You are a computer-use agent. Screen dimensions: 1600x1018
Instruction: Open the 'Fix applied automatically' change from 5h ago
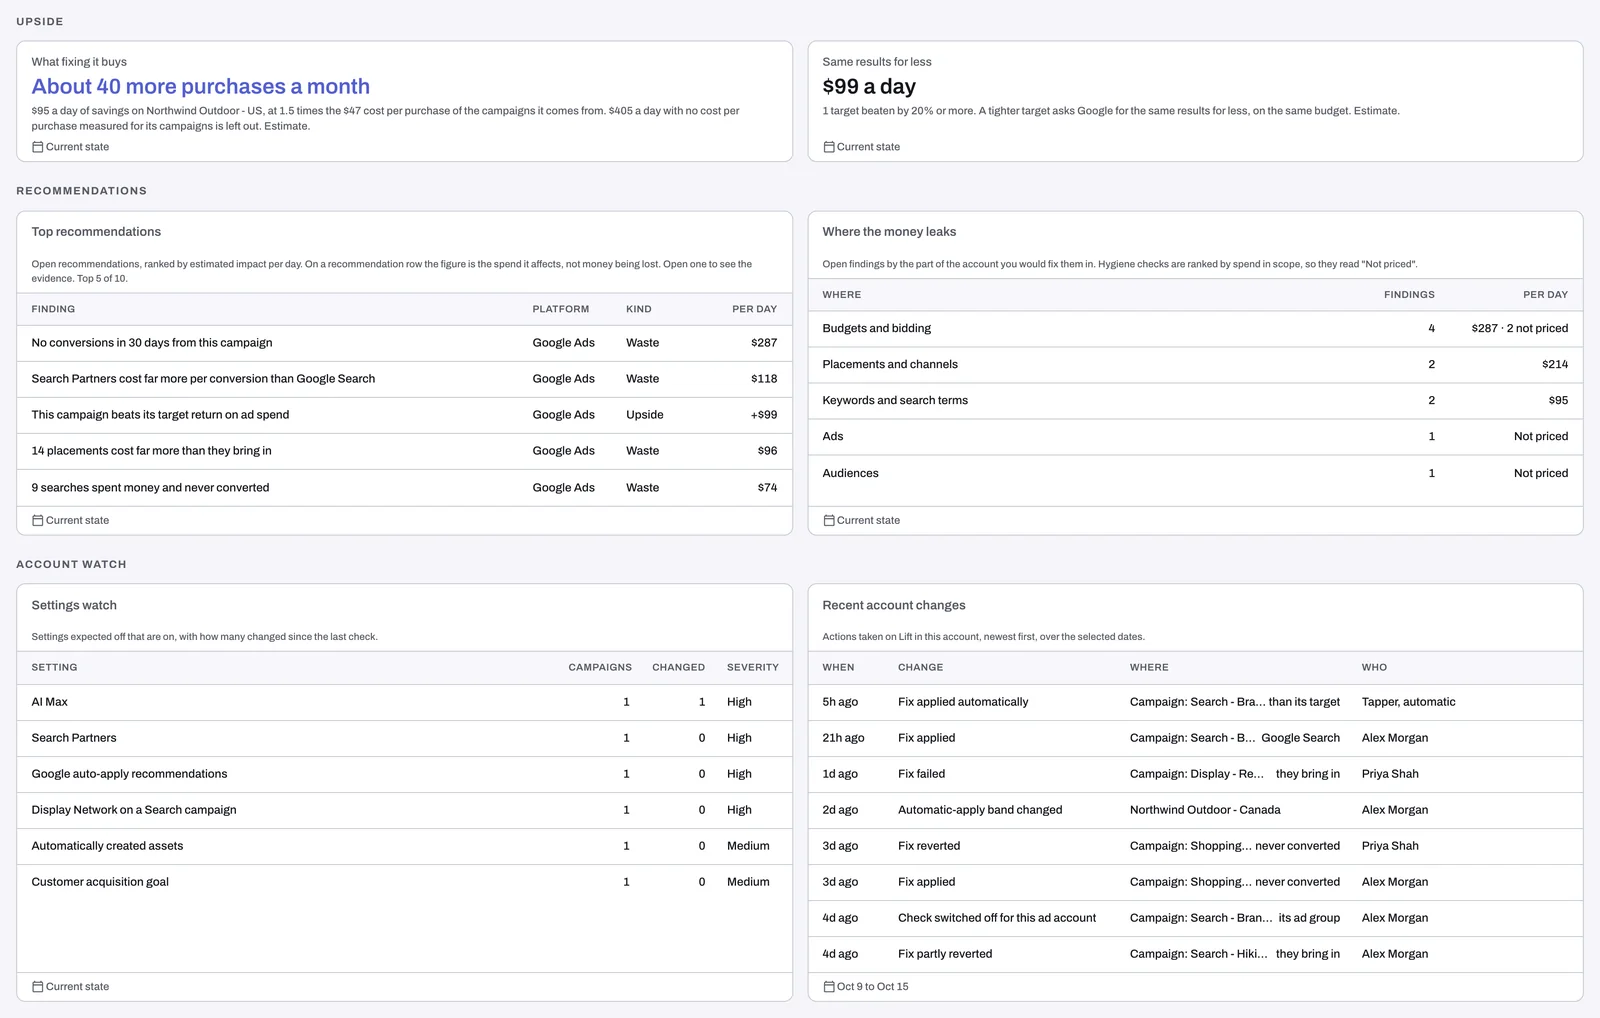point(1195,702)
